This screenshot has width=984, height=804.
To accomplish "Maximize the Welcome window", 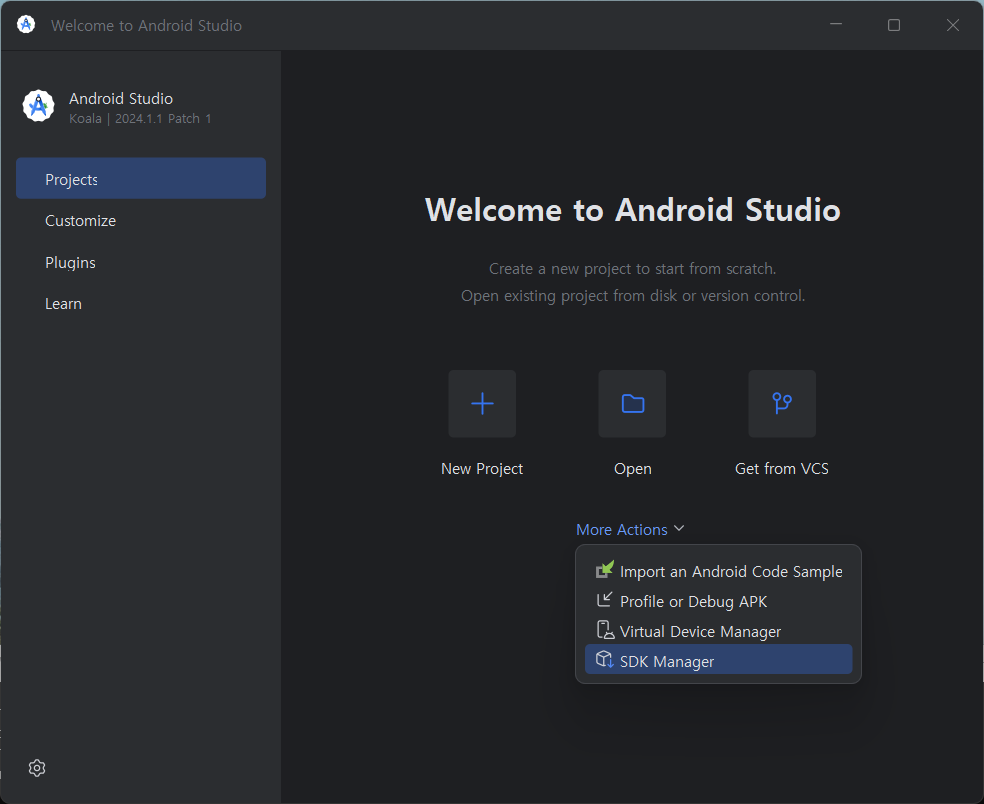I will point(894,24).
